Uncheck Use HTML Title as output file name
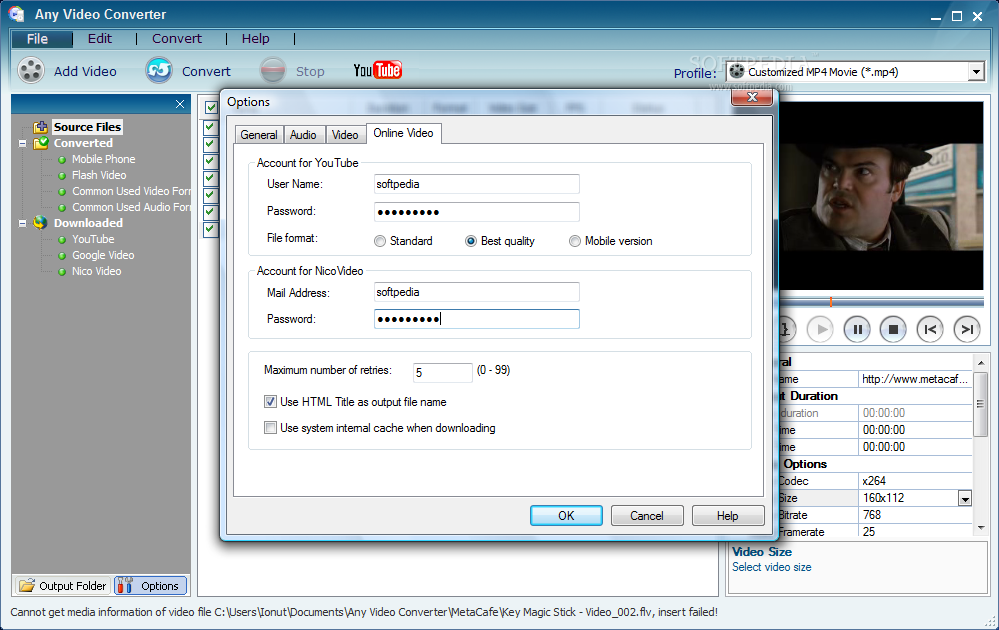Screen dimensions: 999x630 [270, 402]
